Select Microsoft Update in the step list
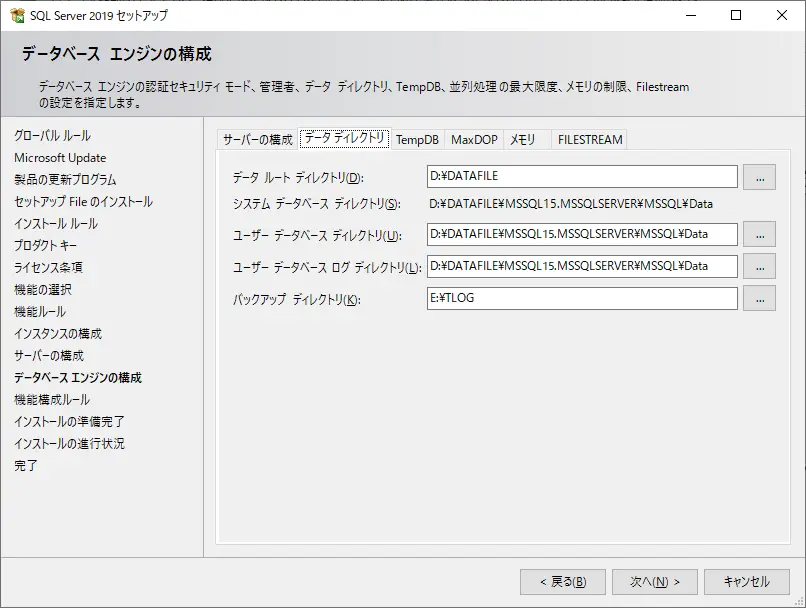Image resolution: width=806 pixels, height=608 pixels. pyautogui.click(x=60, y=158)
